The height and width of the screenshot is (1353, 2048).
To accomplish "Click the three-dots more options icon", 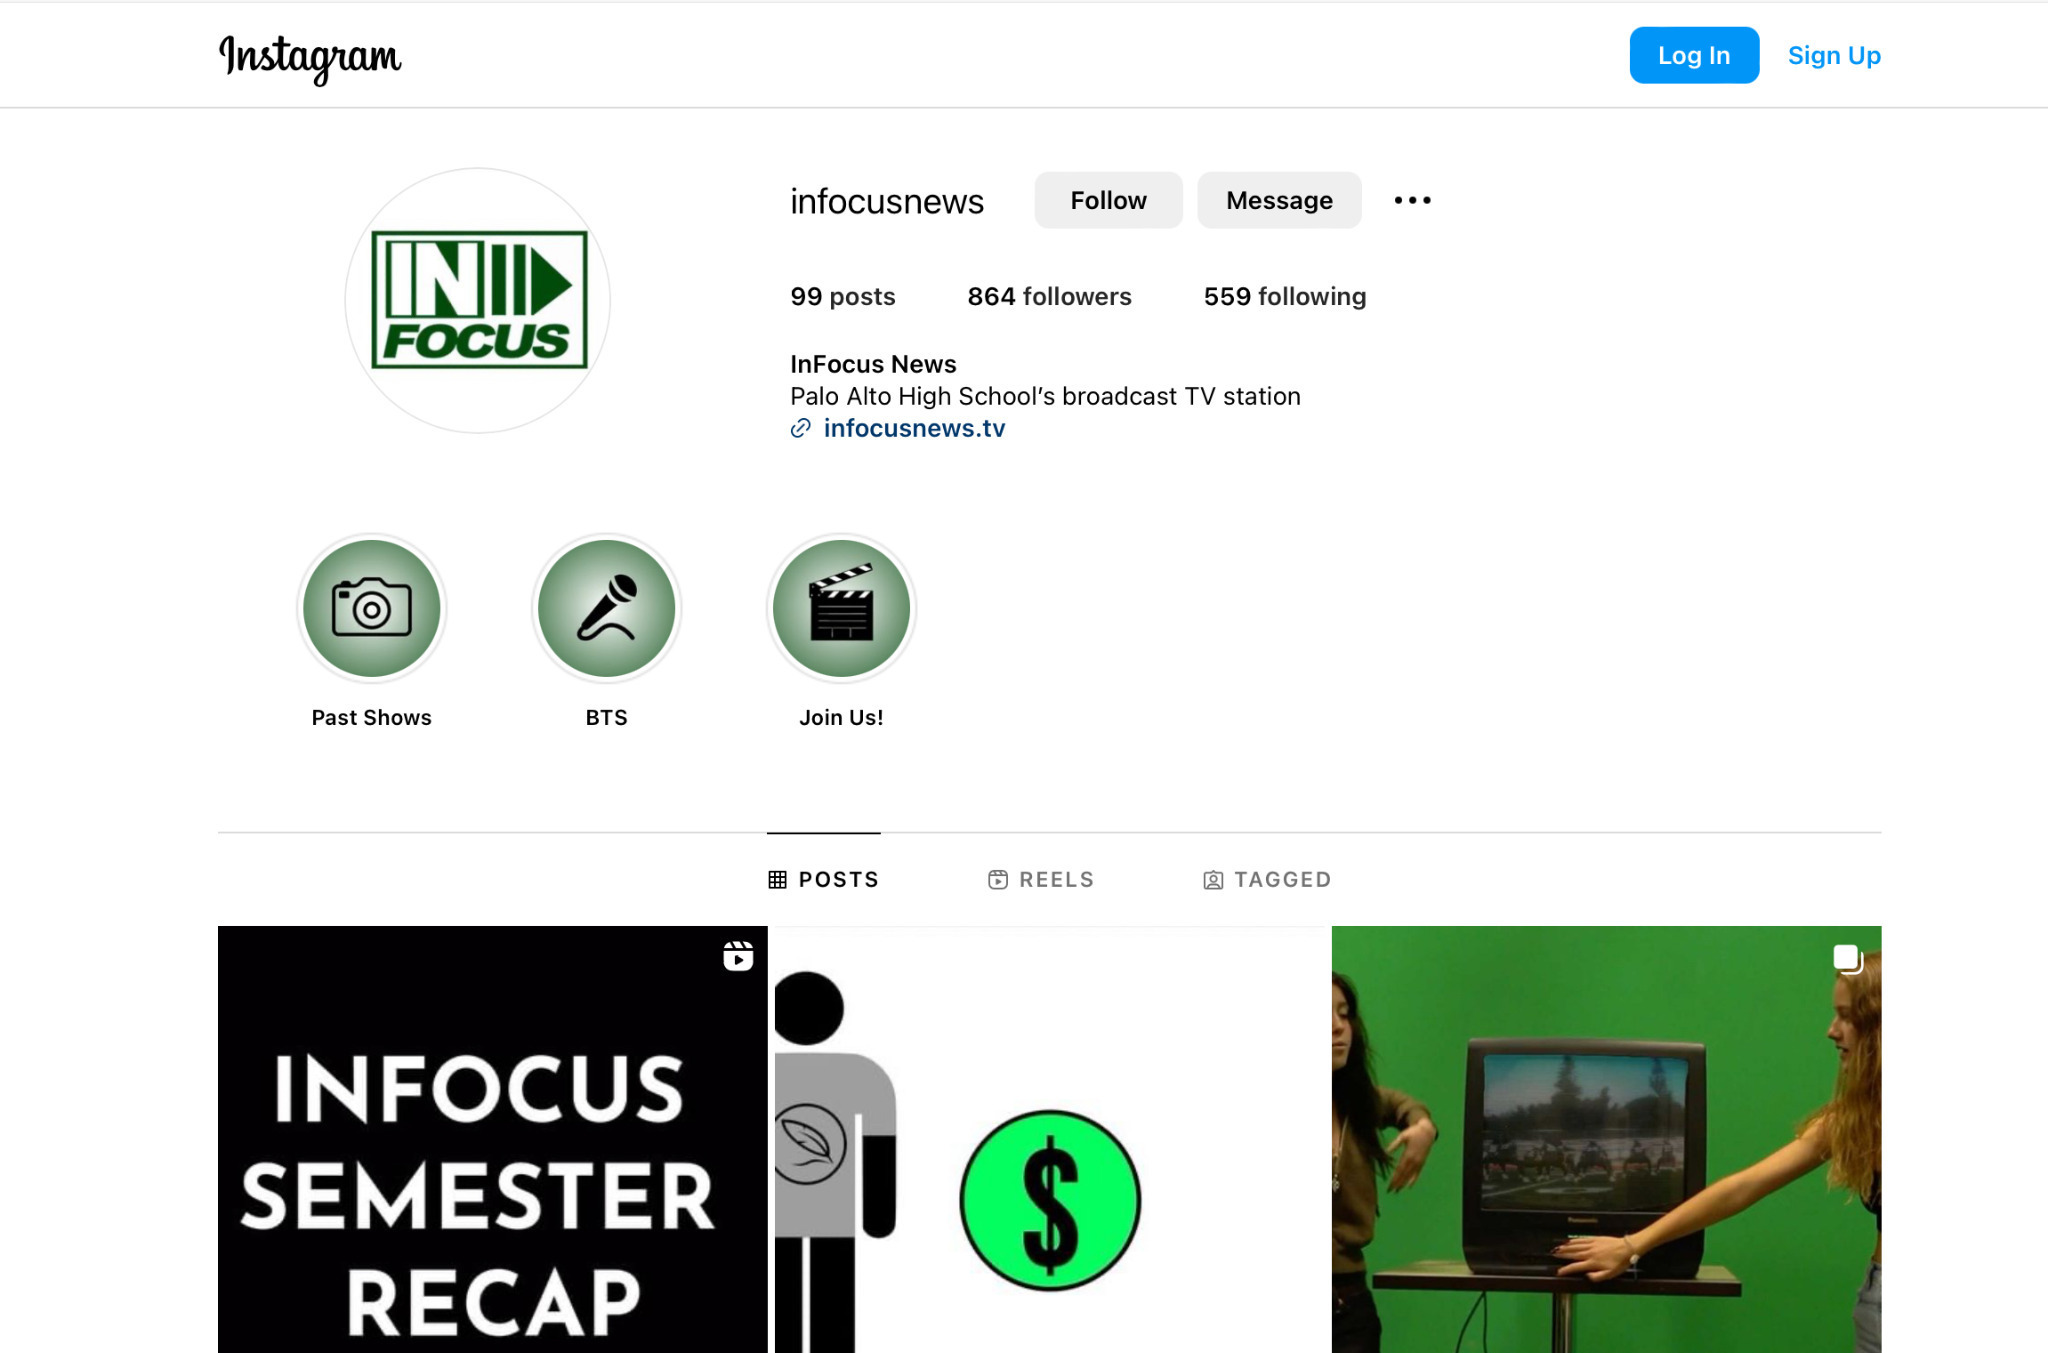I will 1412,200.
